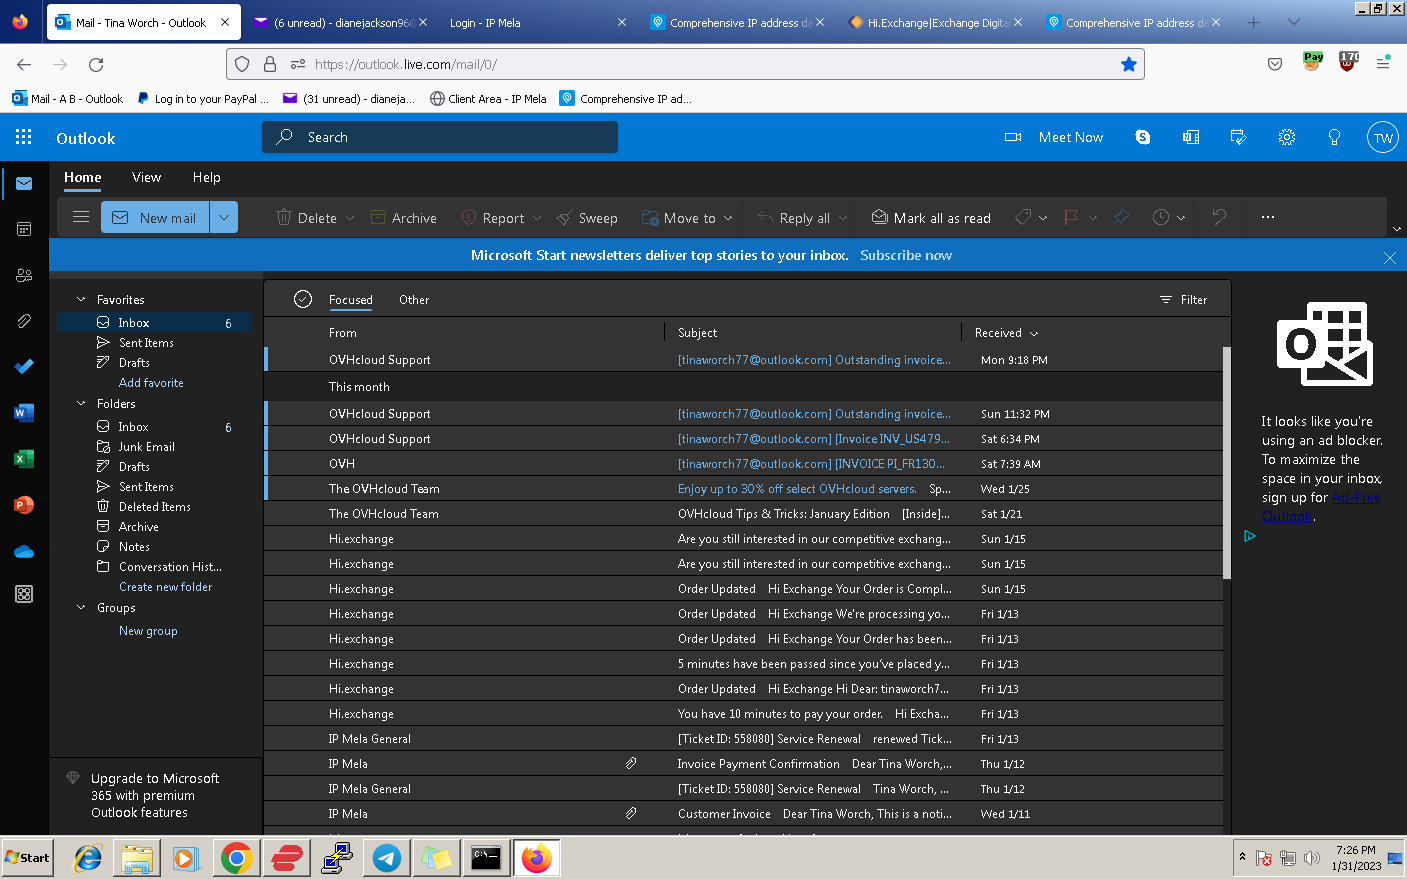This screenshot has width=1407, height=879.
Task: Click the Create new folder link
Action: tap(165, 587)
